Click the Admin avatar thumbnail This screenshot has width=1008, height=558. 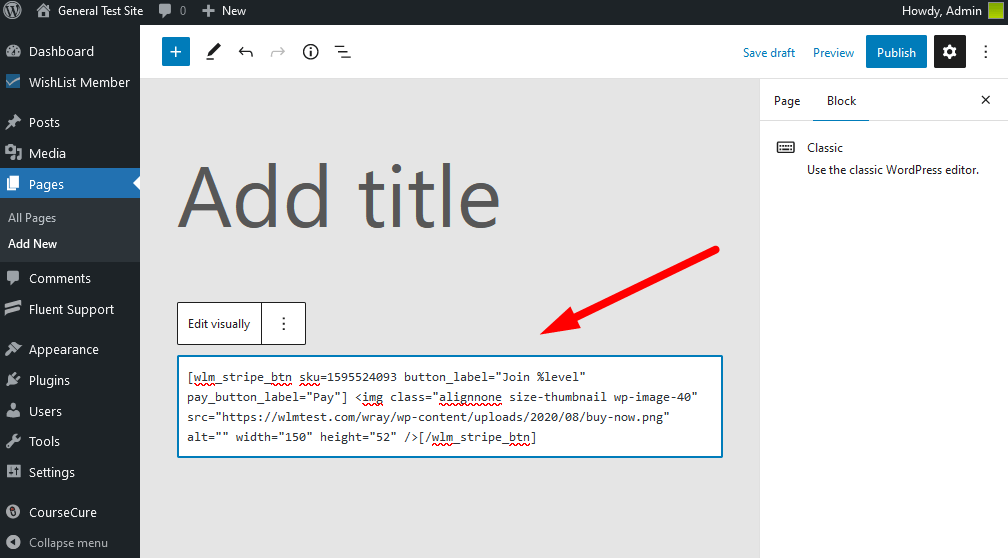[996, 11]
